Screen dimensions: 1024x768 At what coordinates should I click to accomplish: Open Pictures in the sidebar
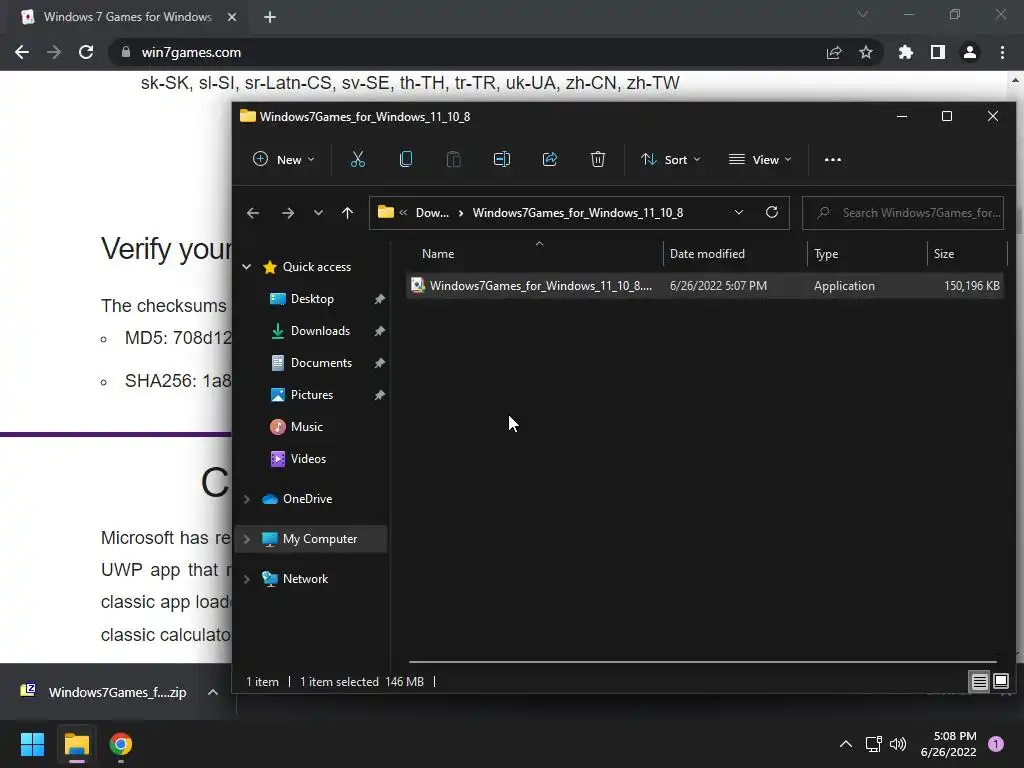(x=312, y=395)
